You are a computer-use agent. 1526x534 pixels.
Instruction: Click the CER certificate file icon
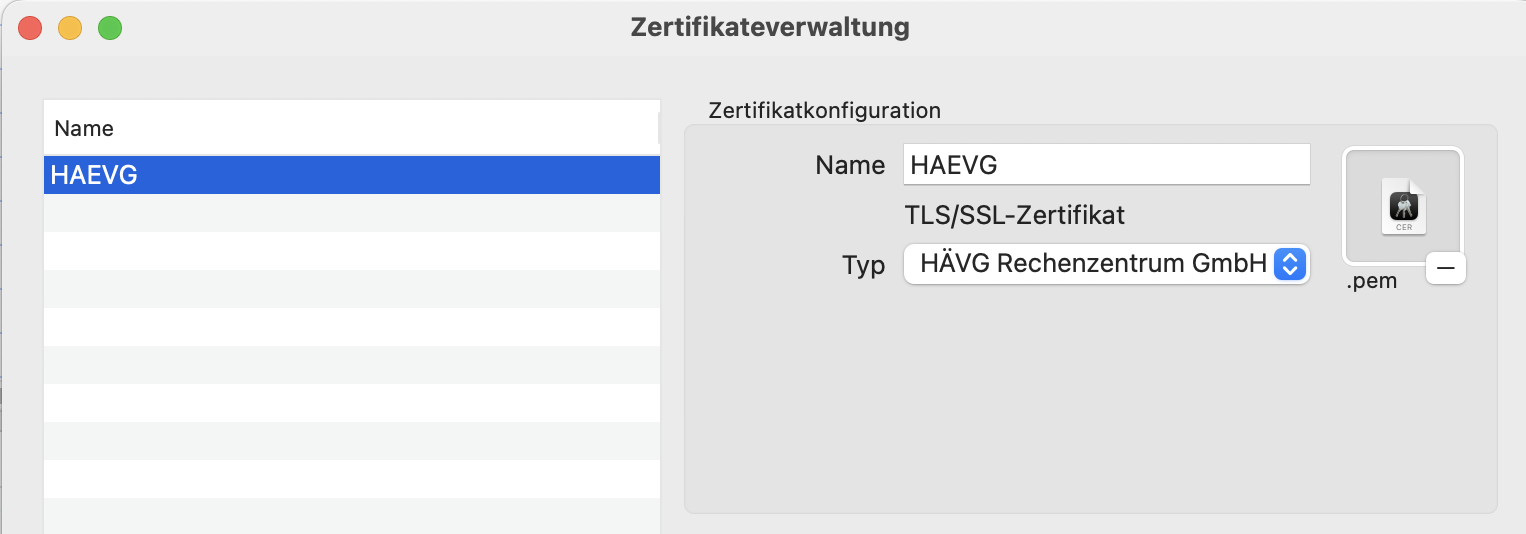[x=1404, y=206]
